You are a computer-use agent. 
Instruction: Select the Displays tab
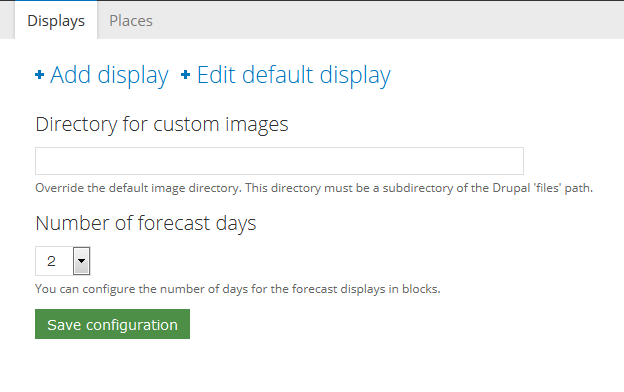[56, 21]
